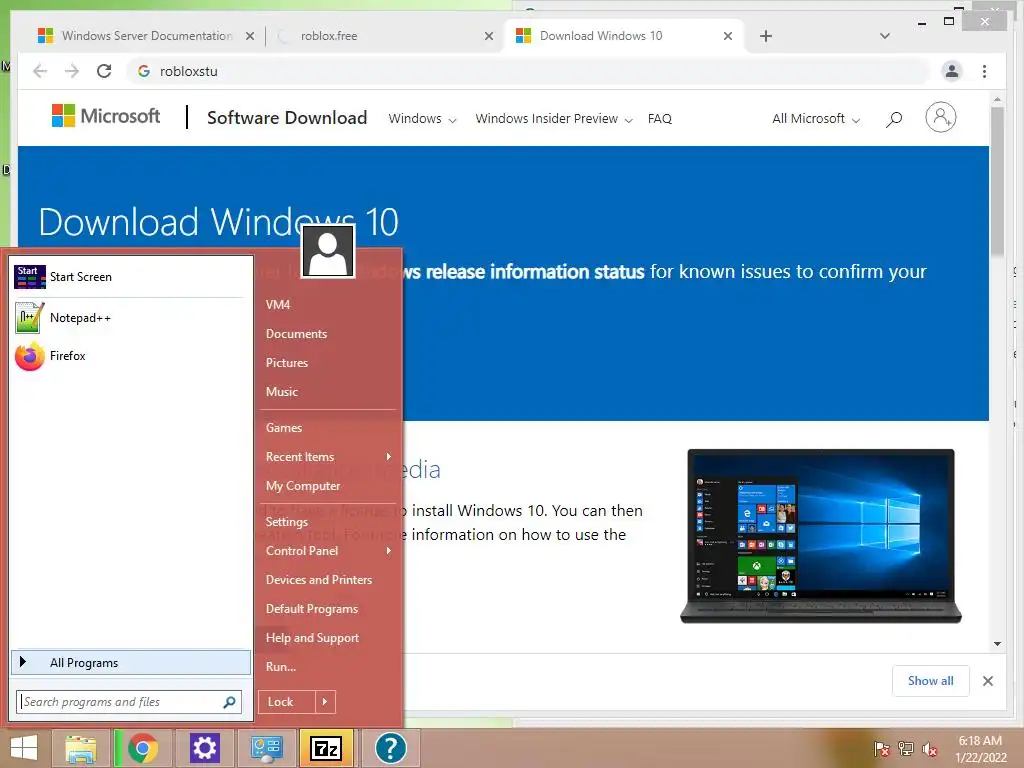
Task: Open the Chrome profile avatar button
Action: click(952, 71)
